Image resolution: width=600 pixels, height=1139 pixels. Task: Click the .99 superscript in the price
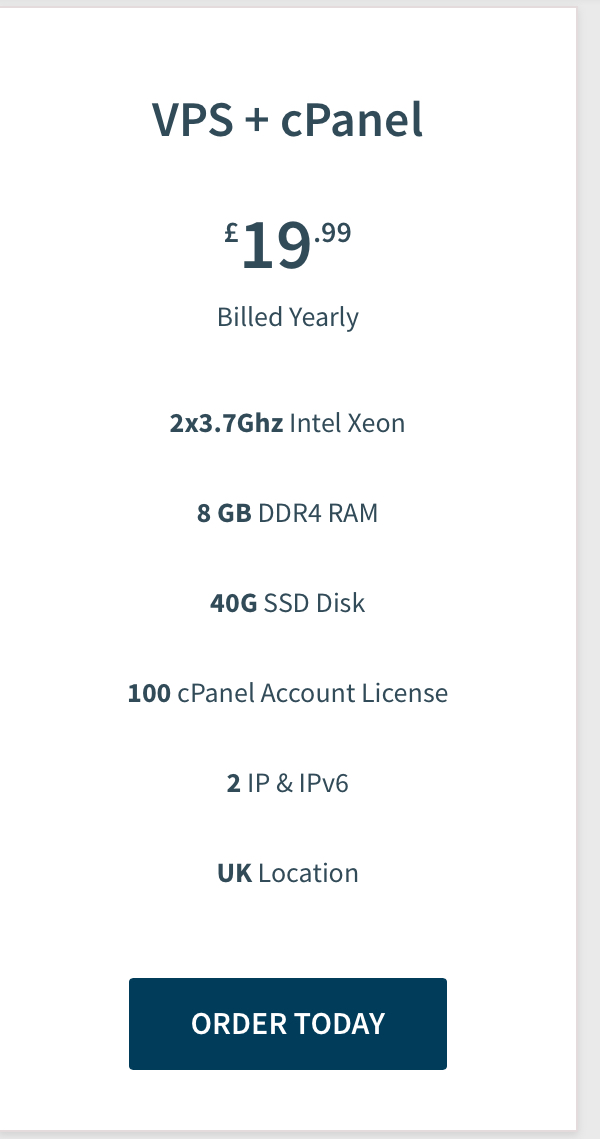click(333, 234)
